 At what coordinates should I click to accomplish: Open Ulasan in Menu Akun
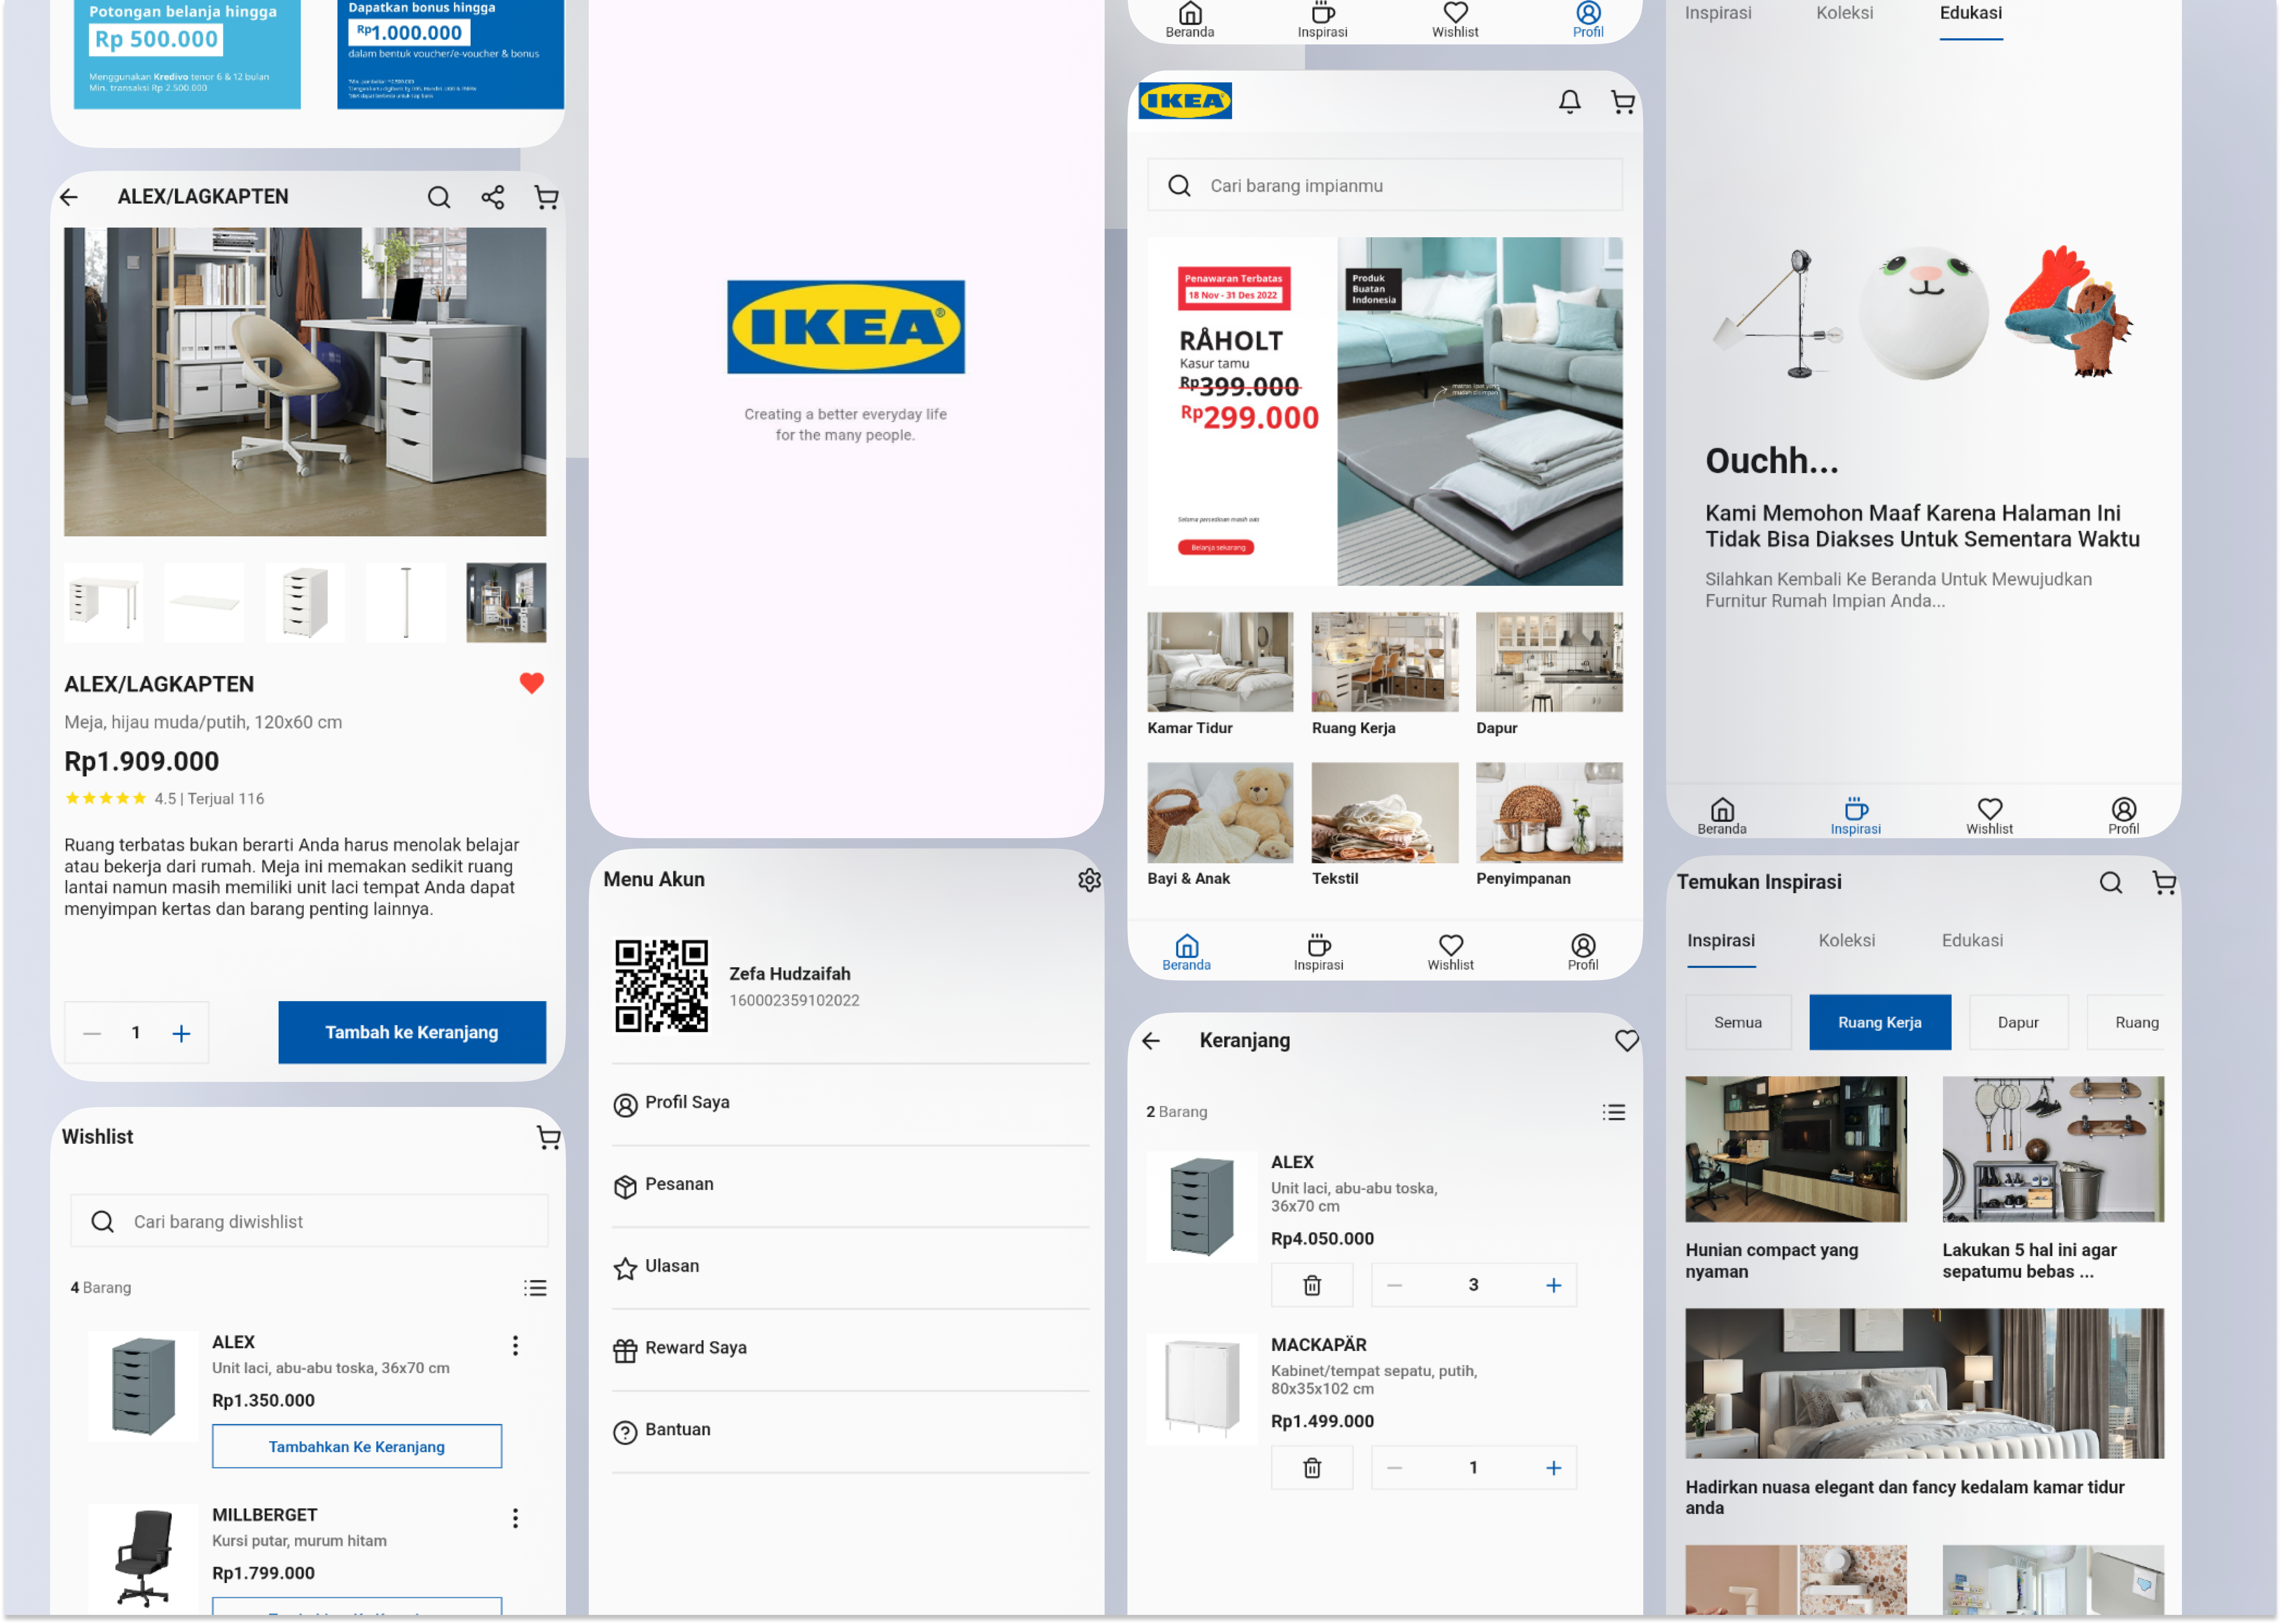pos(850,1268)
